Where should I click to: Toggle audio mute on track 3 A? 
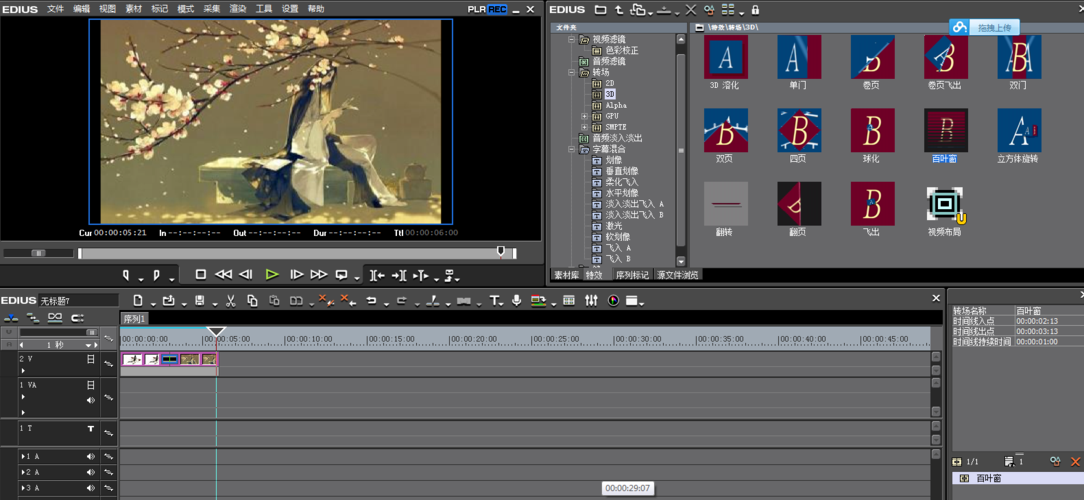(91, 488)
